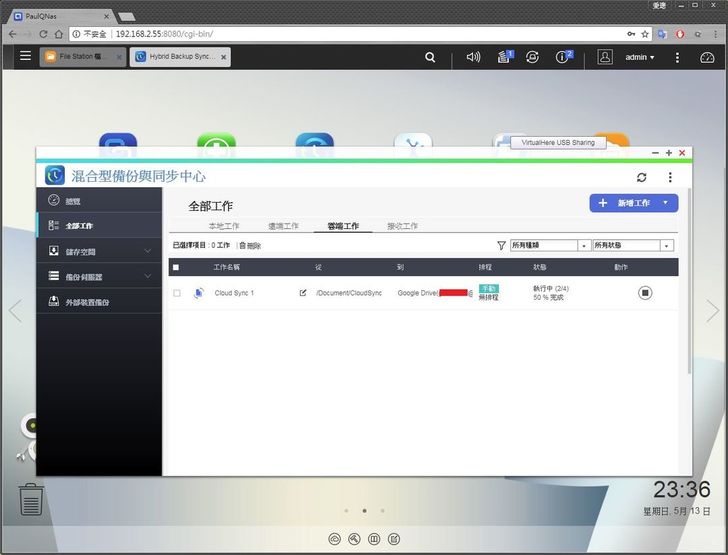This screenshot has width=728, height=555.
Task: Click the edit icon beside Cloud Sync 1
Action: pos(303,293)
